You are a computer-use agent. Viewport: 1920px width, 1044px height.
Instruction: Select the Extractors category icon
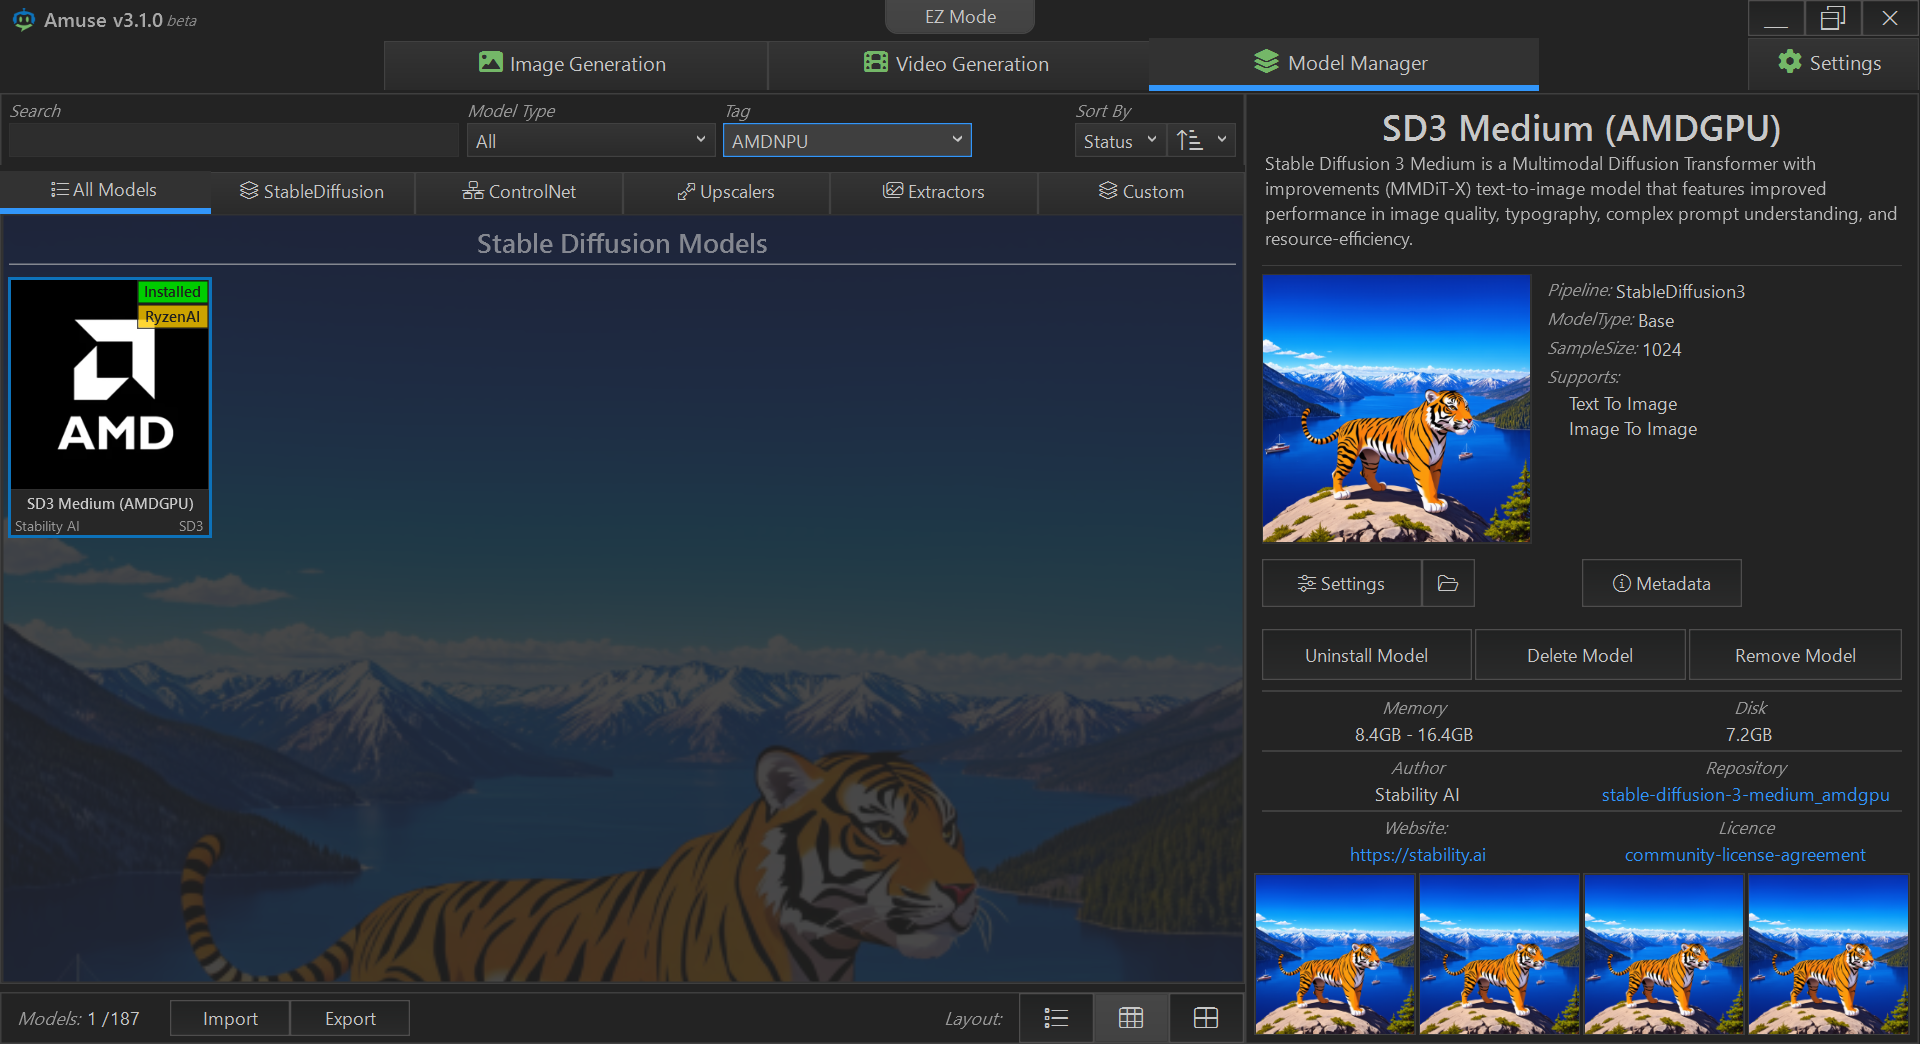coord(893,191)
